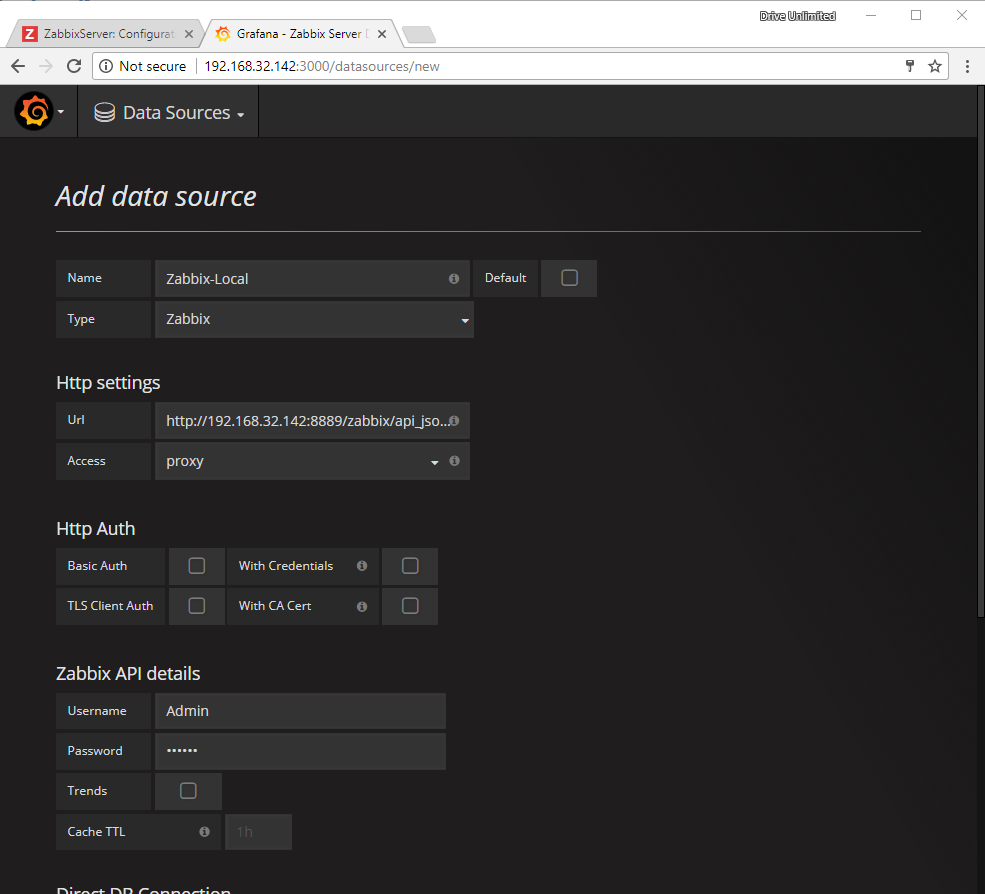Click the TLS Client Auth label
Image resolution: width=985 pixels, height=894 pixels.
pyautogui.click(x=110, y=606)
